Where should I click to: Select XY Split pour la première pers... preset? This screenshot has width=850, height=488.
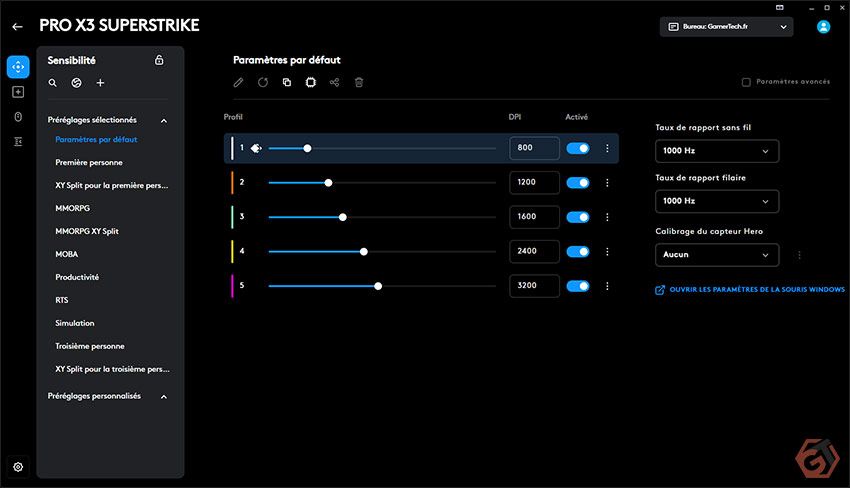click(112, 185)
